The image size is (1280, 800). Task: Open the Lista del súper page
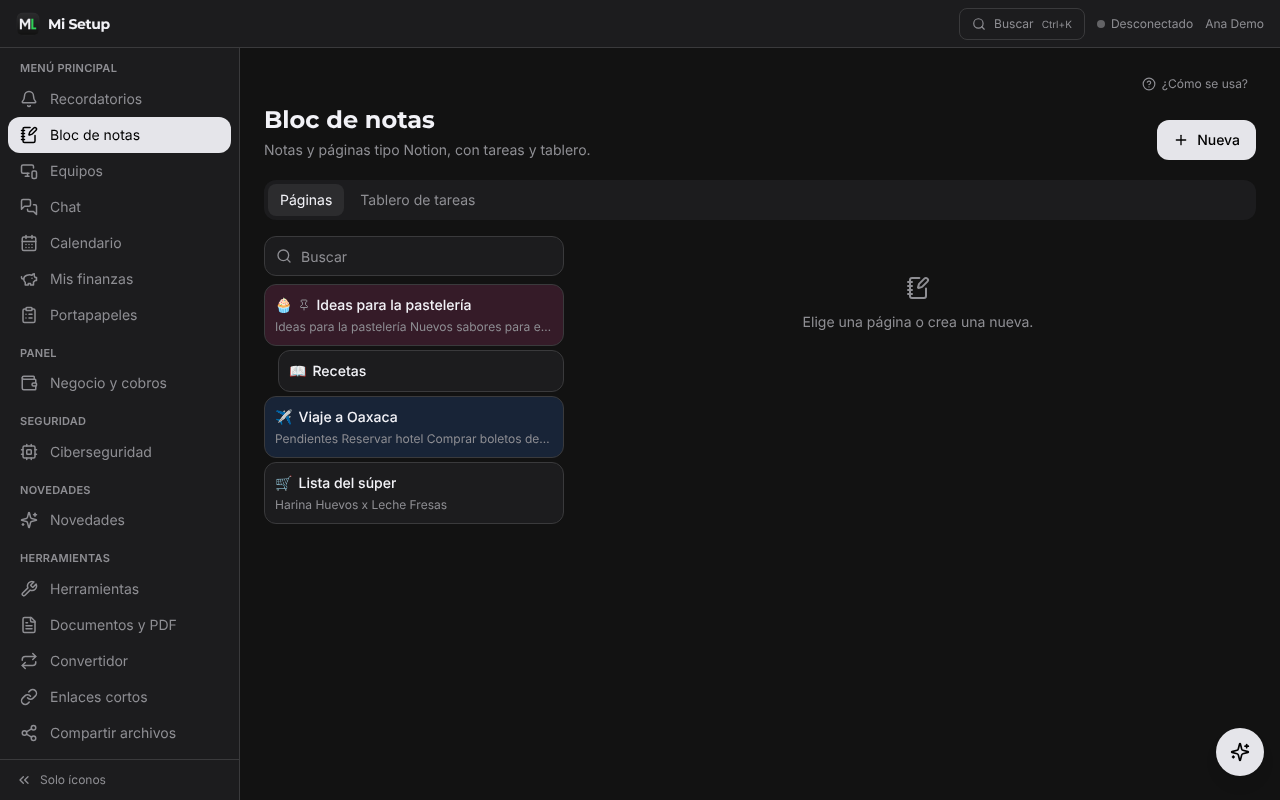[x=414, y=493]
